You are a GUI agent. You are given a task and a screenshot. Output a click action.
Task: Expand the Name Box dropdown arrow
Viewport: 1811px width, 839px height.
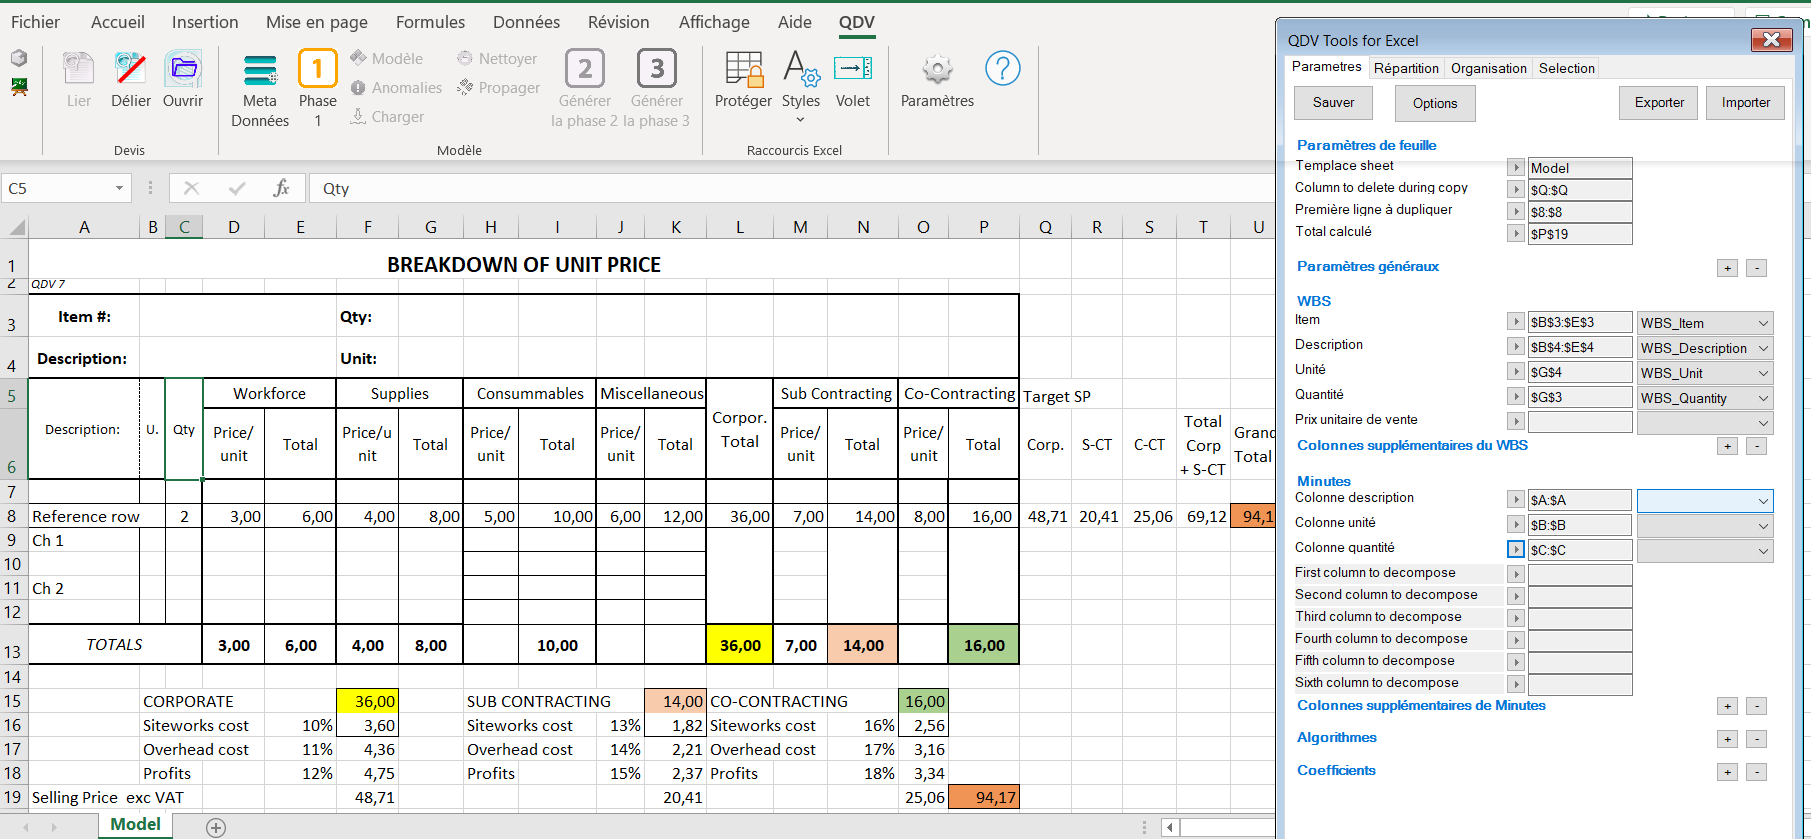pyautogui.click(x=119, y=188)
